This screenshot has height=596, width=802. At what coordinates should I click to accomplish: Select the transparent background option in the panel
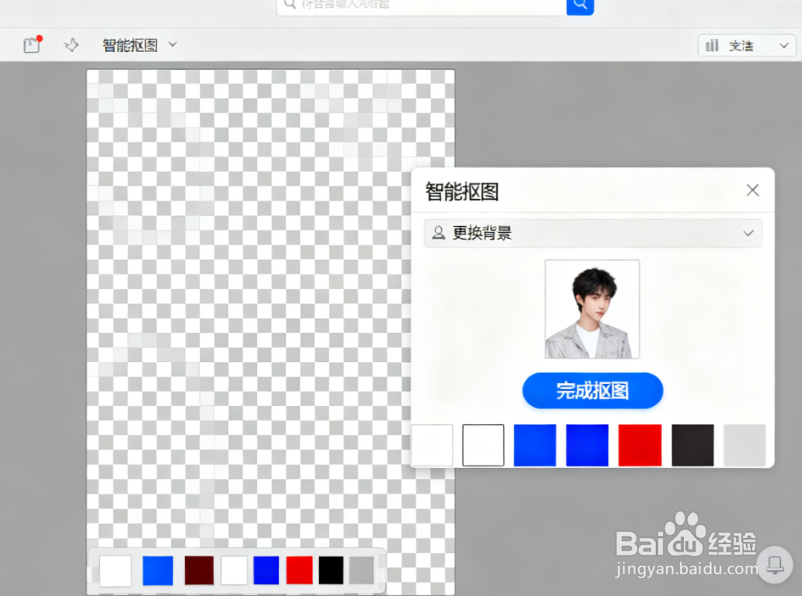coord(432,445)
